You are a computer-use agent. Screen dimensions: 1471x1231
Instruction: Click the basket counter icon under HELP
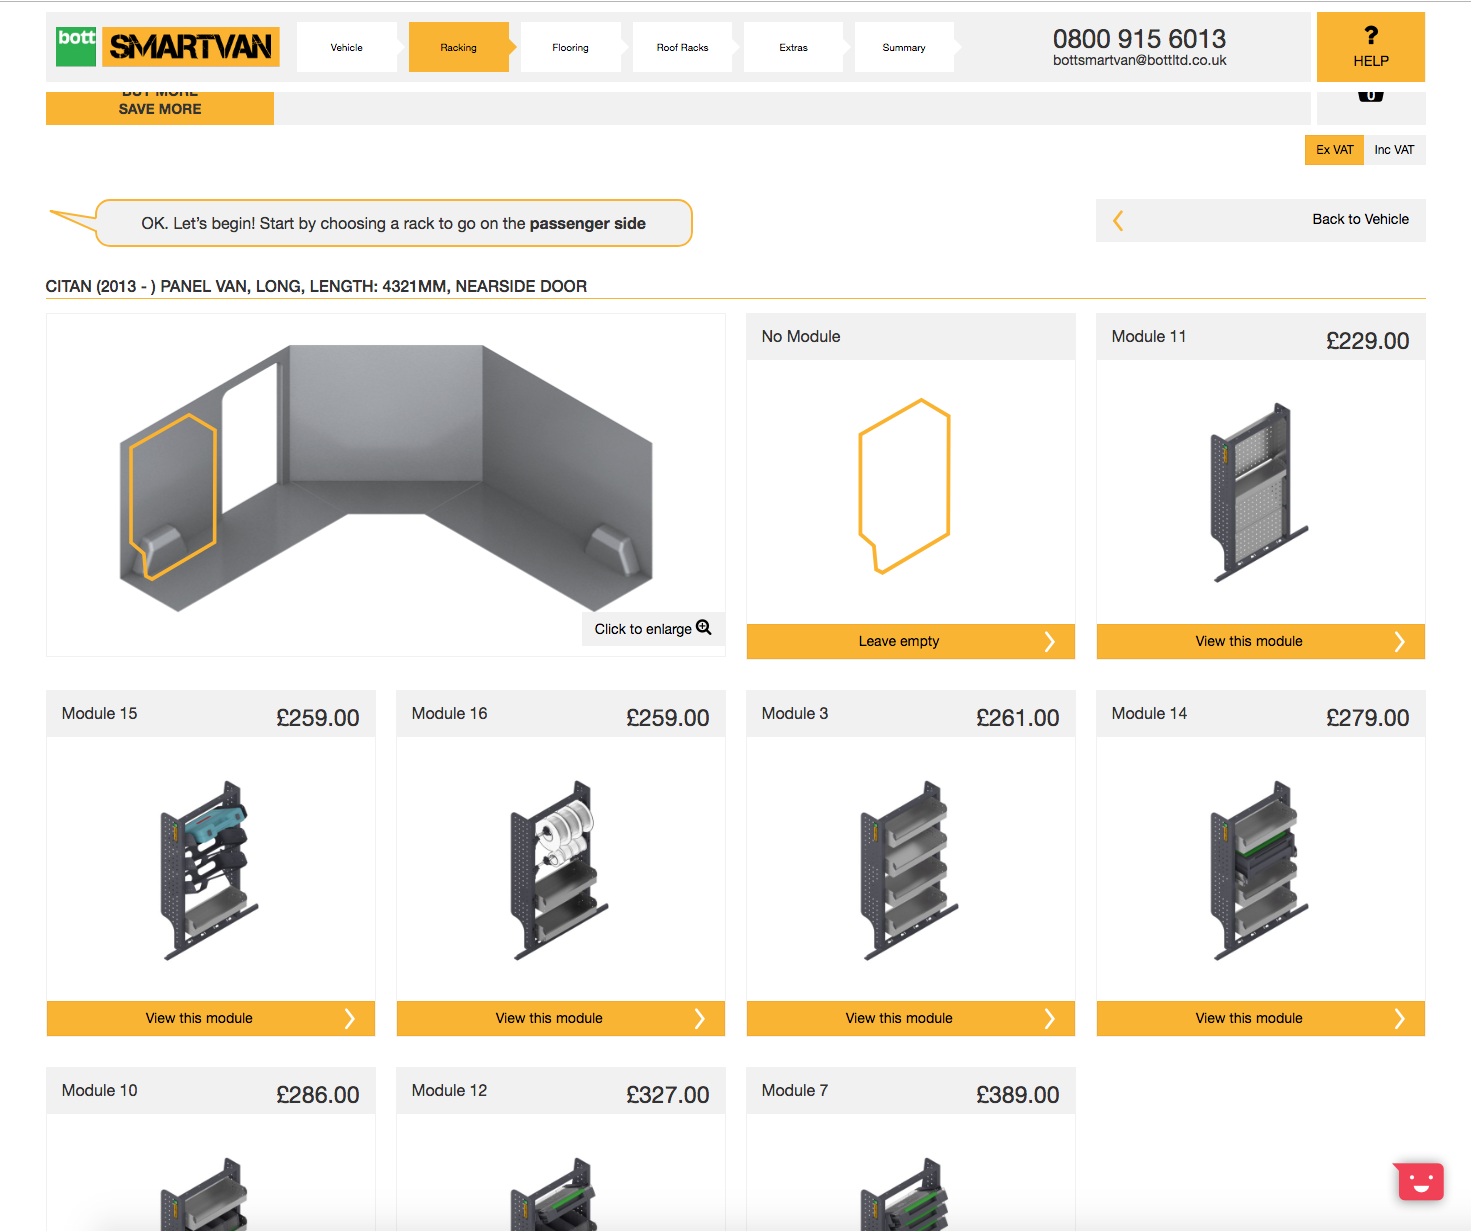pos(1370,96)
